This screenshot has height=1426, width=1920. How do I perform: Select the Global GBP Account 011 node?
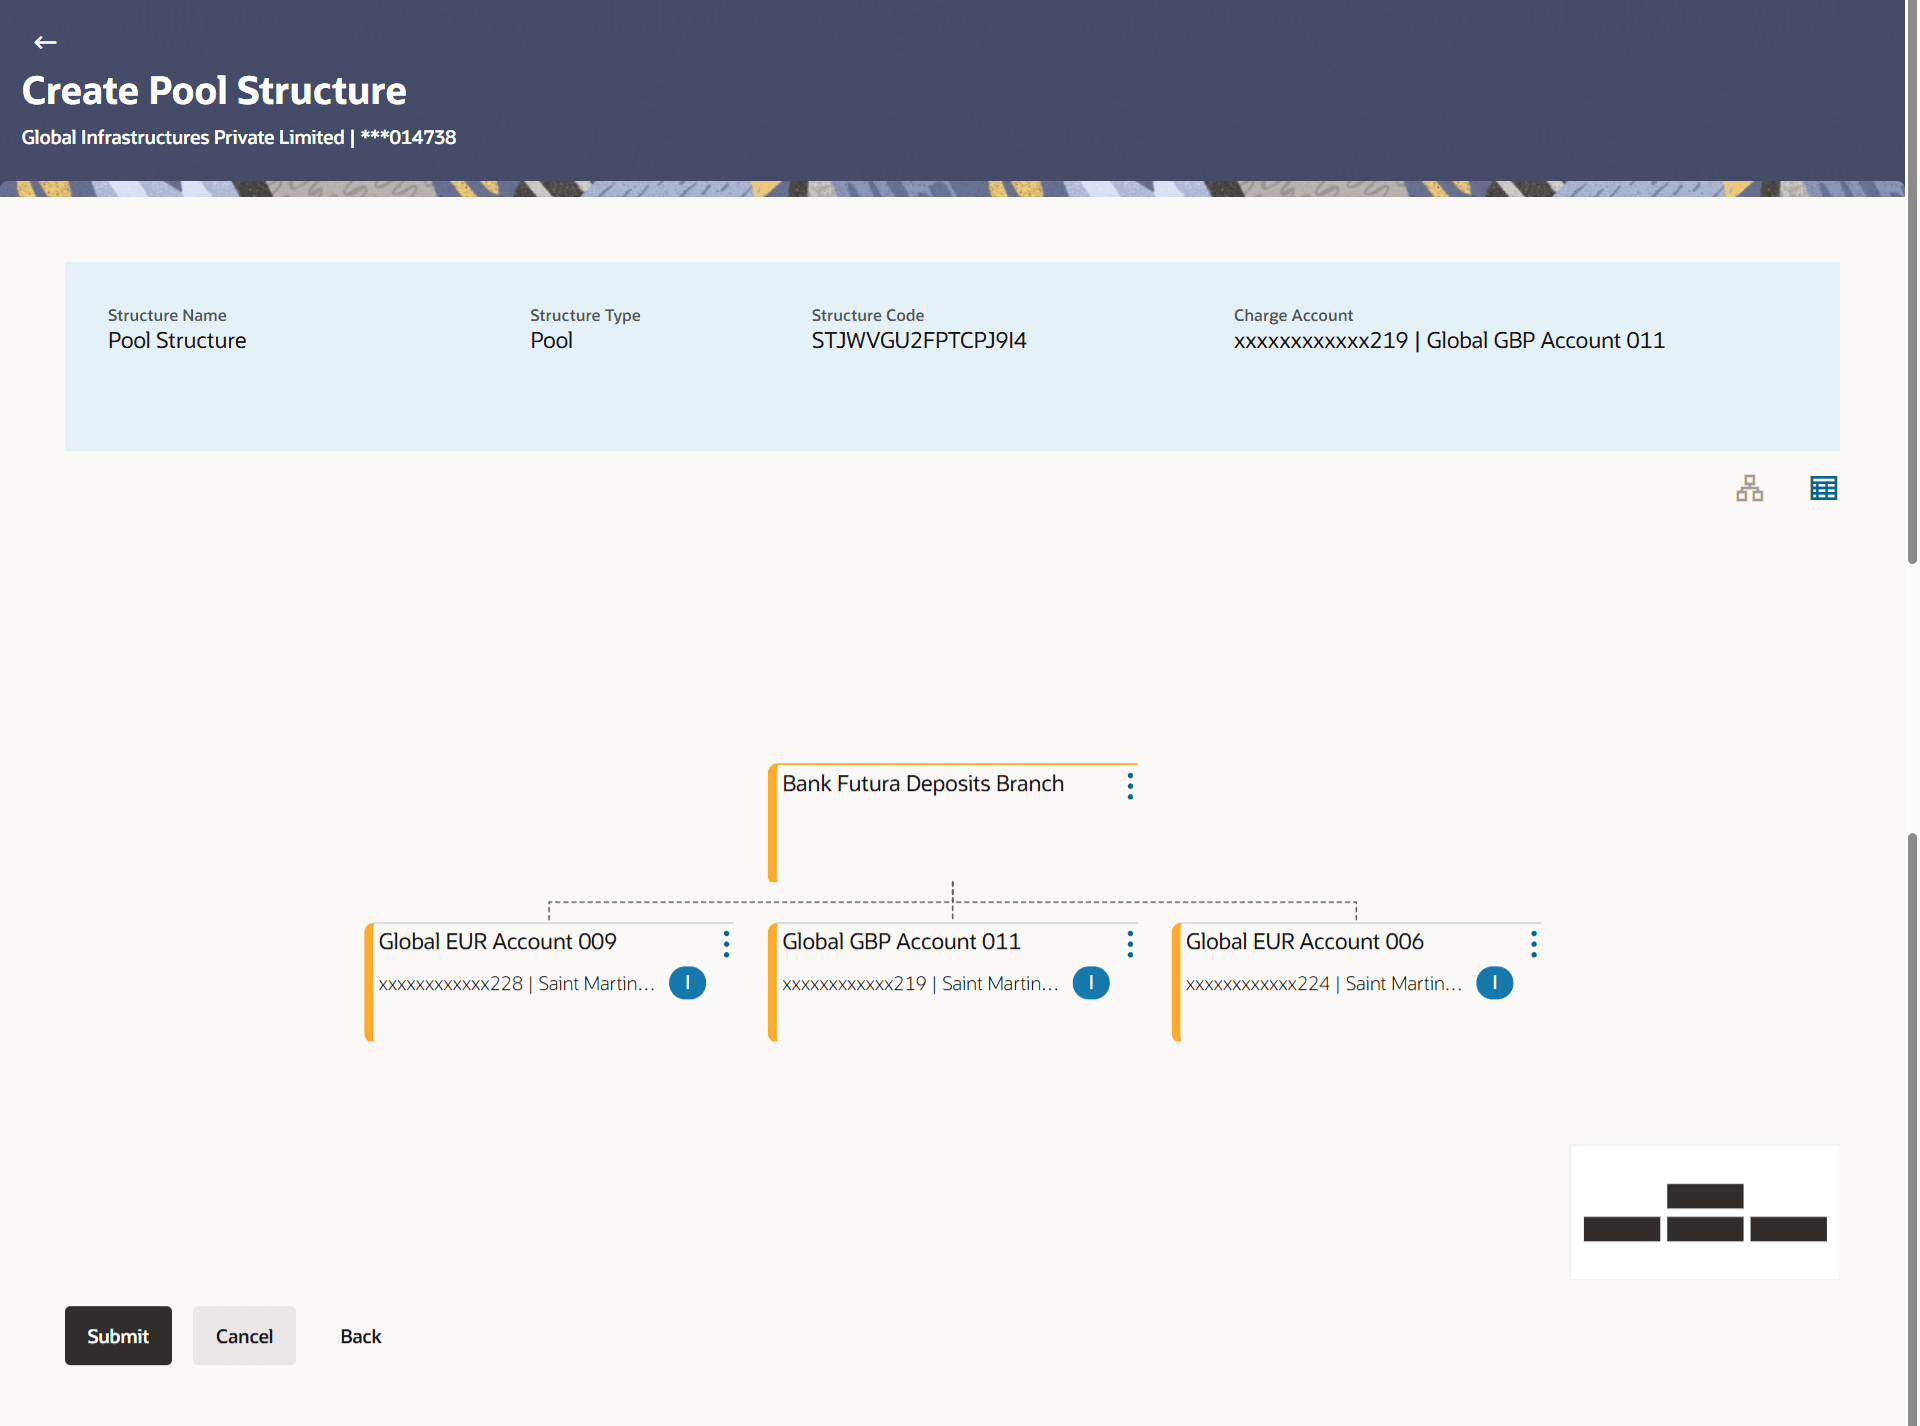900,942
